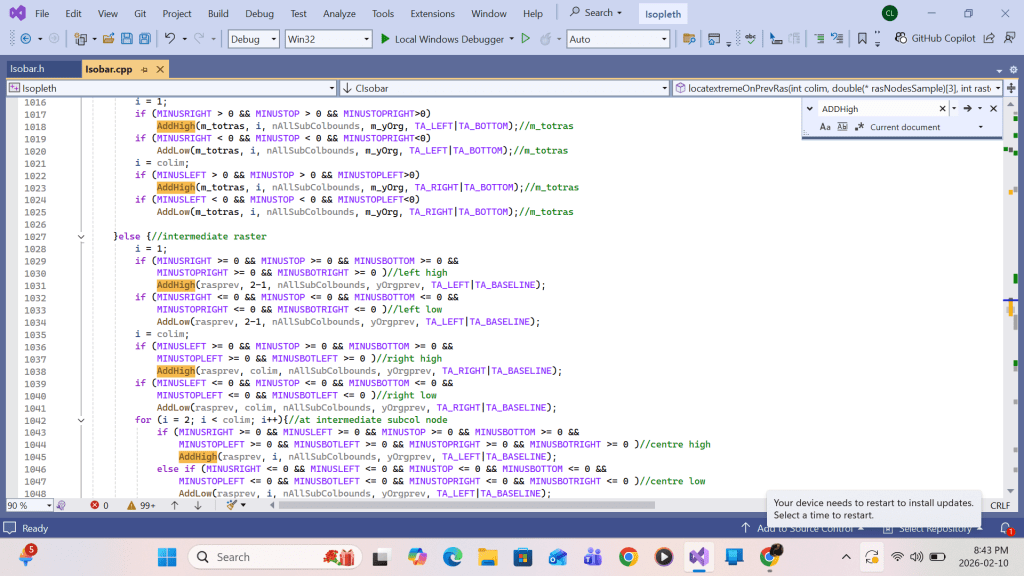The image size is (1024, 576).
Task: Toggle Match case option in Find box
Action: [825, 127]
